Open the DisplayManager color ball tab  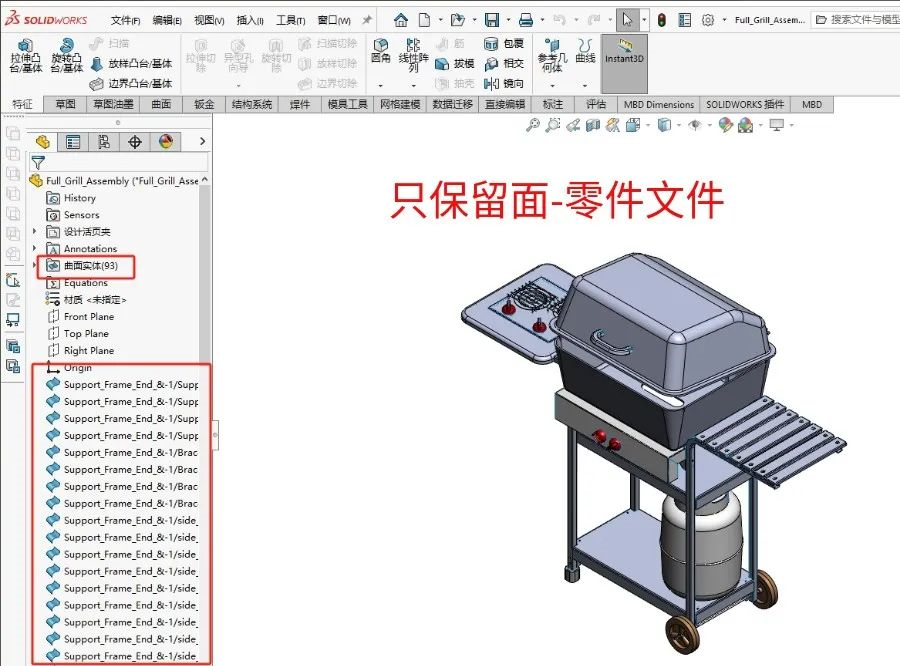[166, 142]
